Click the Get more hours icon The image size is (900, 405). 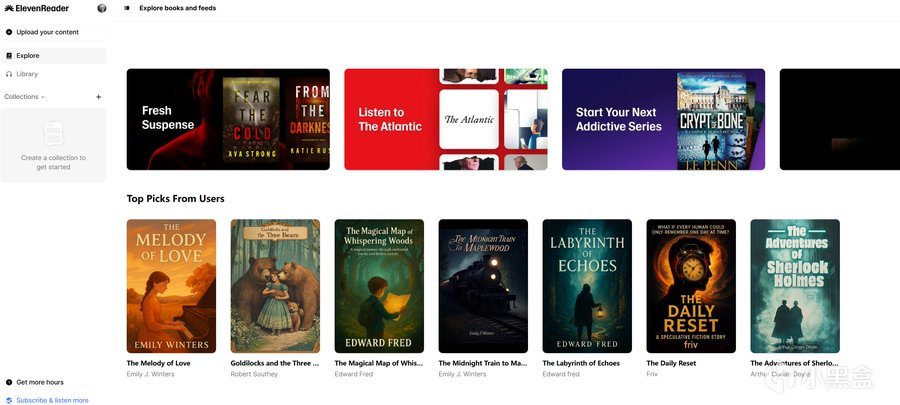point(9,382)
